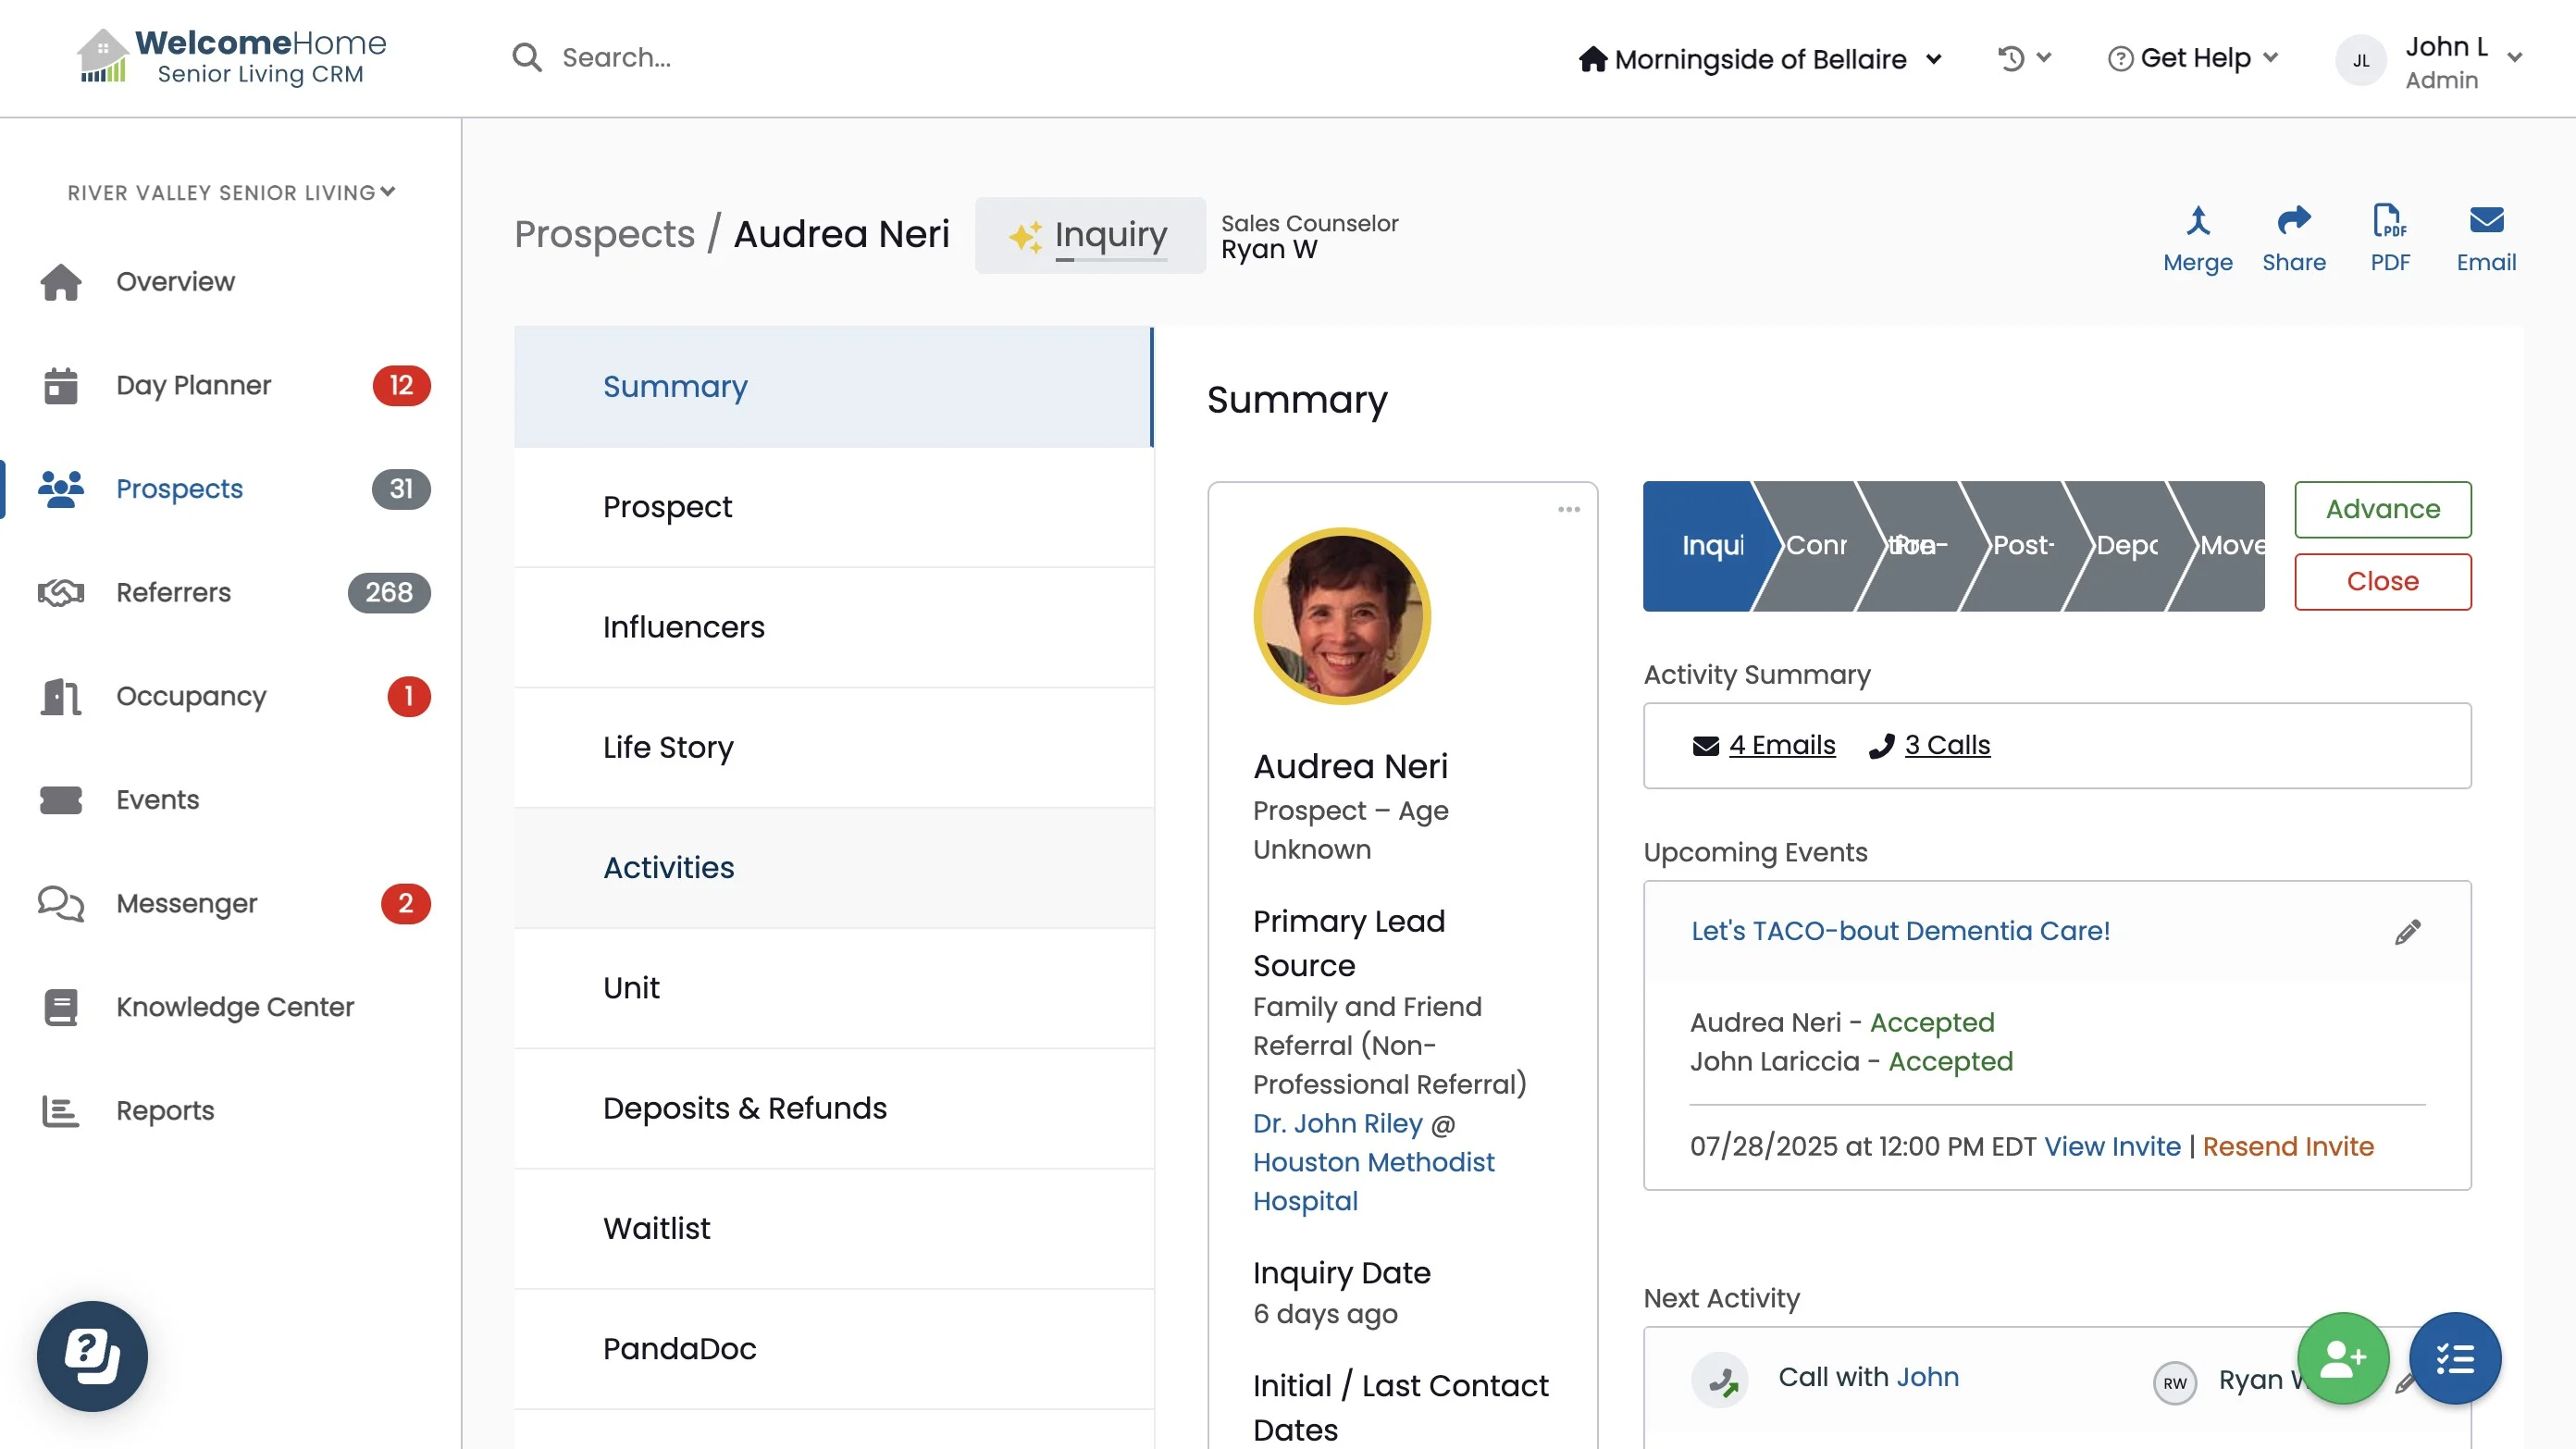Click the Merge prospect icon
Viewport: 2576px width, 1449px height.
(x=2197, y=222)
